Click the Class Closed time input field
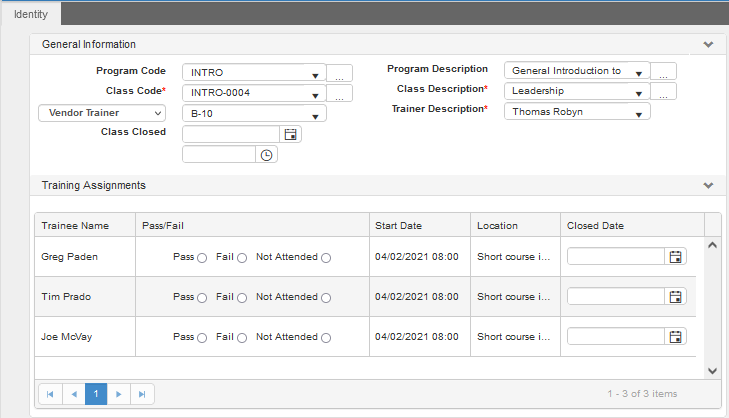729x418 pixels. pyautogui.click(x=219, y=155)
